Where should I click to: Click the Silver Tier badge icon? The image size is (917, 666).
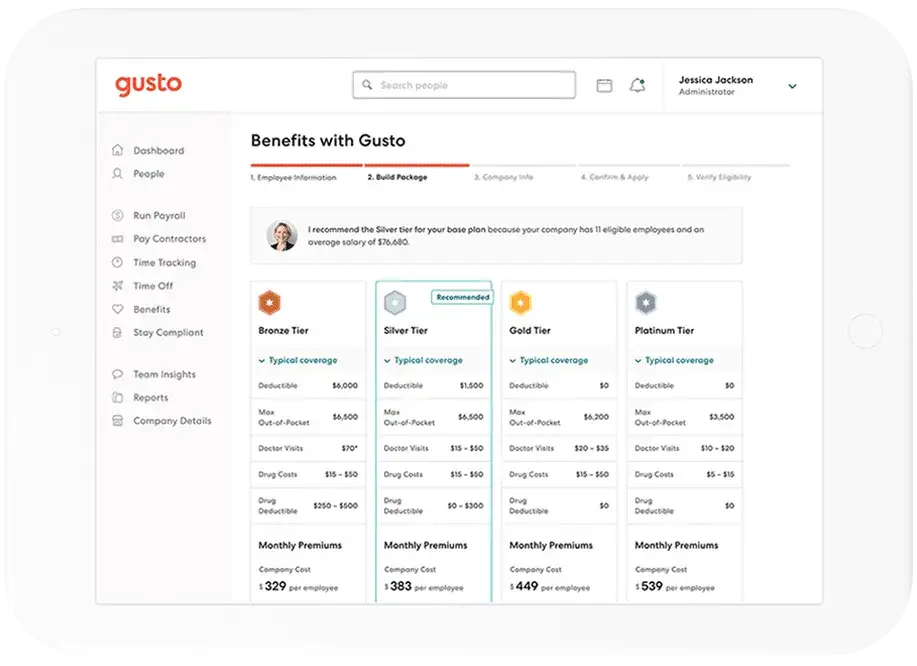(395, 303)
